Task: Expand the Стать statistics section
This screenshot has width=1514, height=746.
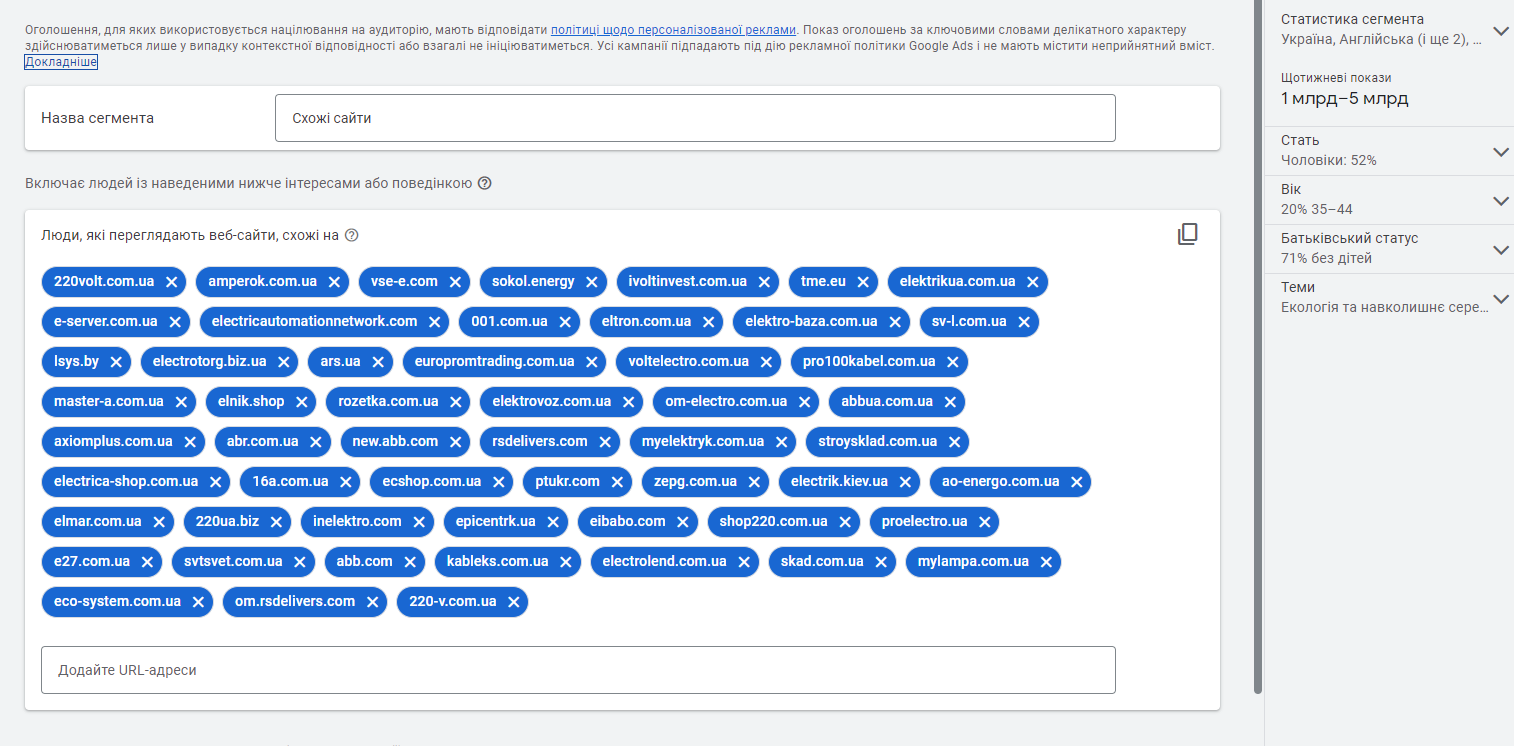Action: [1500, 151]
